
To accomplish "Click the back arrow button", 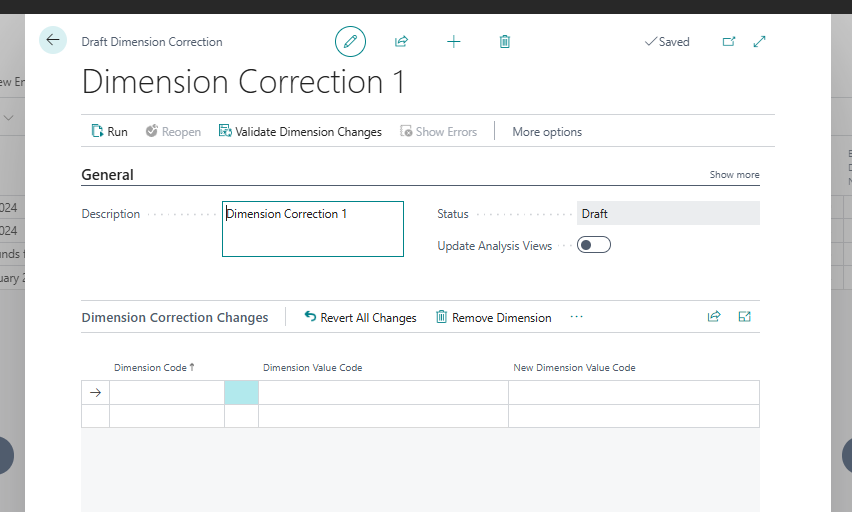I will (x=52, y=40).
